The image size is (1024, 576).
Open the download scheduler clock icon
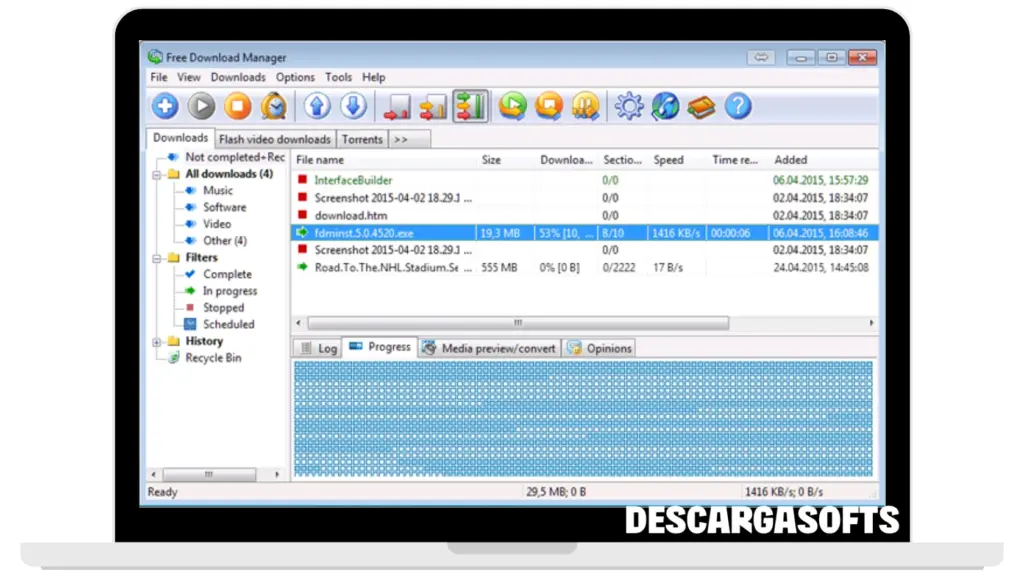pyautogui.click(x=273, y=106)
